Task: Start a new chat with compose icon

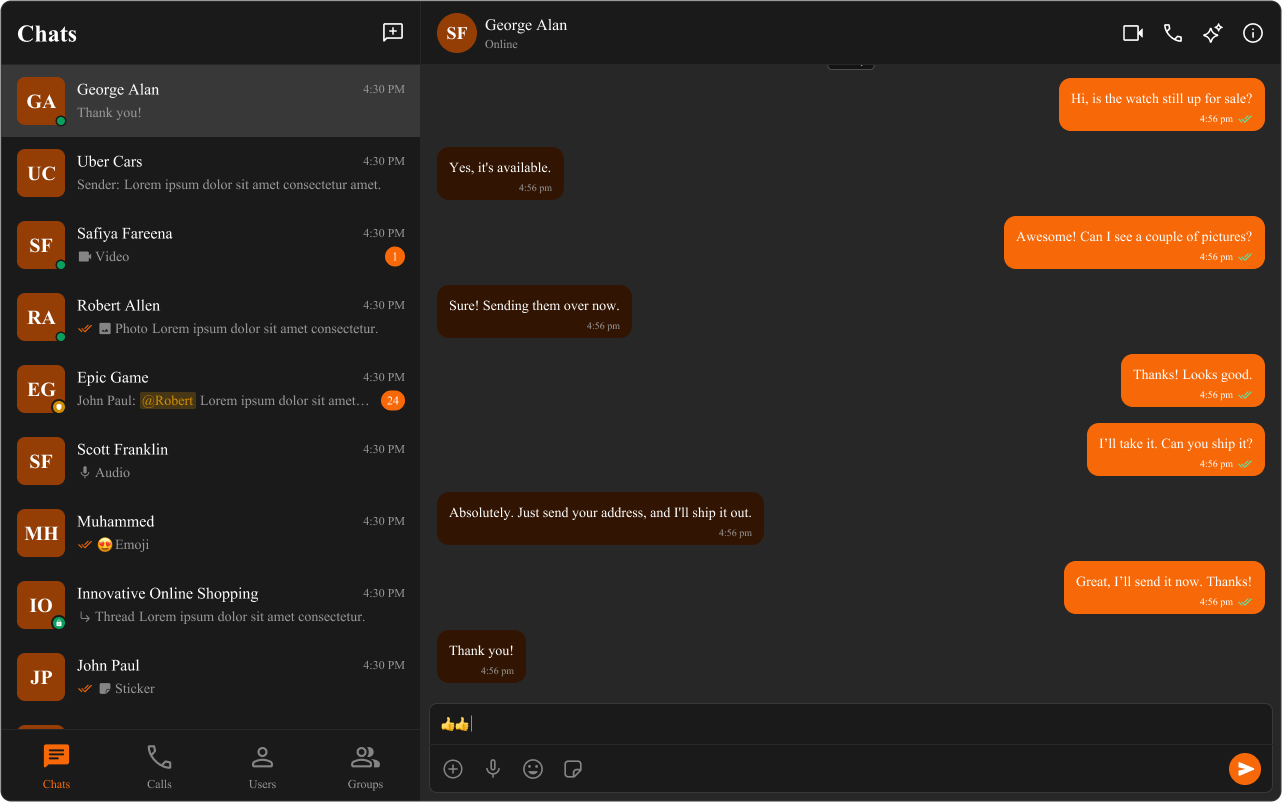Action: point(393,33)
